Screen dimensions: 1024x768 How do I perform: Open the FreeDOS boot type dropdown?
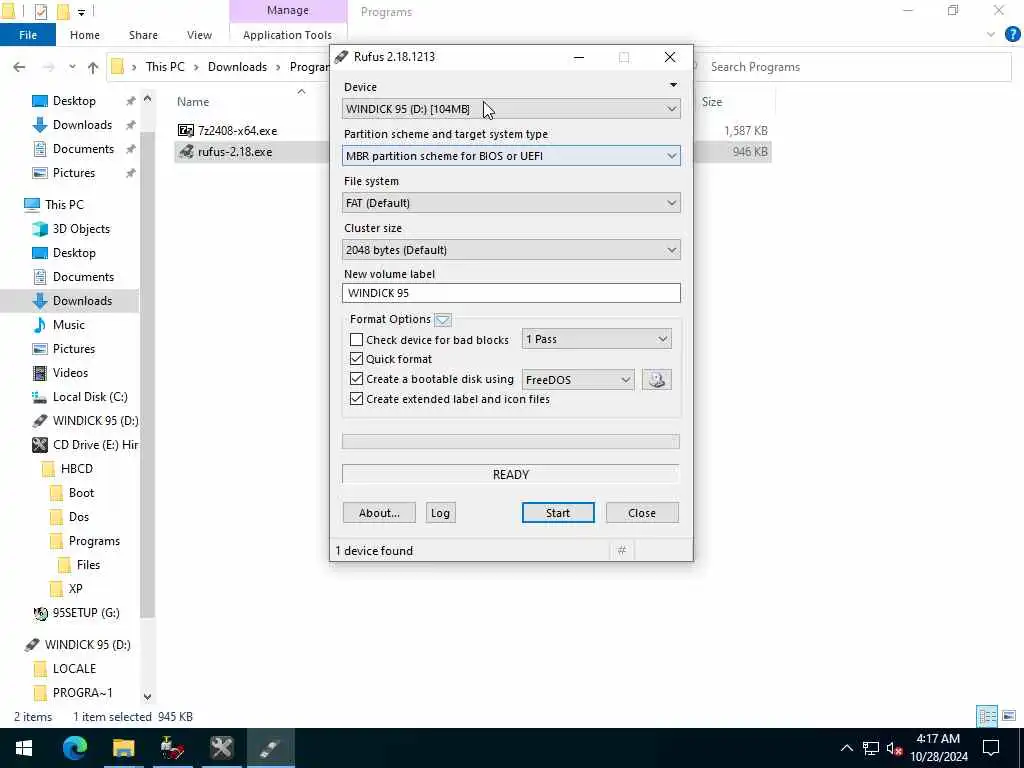tap(578, 379)
